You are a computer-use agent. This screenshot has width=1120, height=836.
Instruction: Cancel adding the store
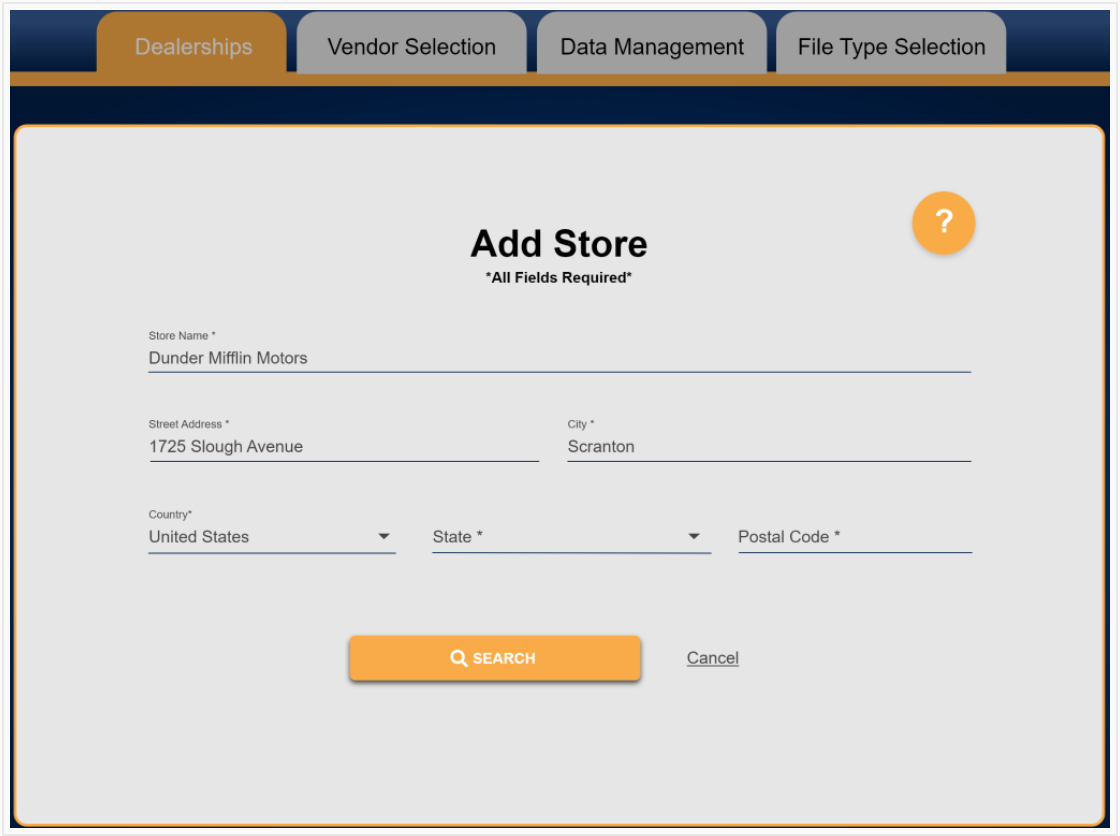712,657
